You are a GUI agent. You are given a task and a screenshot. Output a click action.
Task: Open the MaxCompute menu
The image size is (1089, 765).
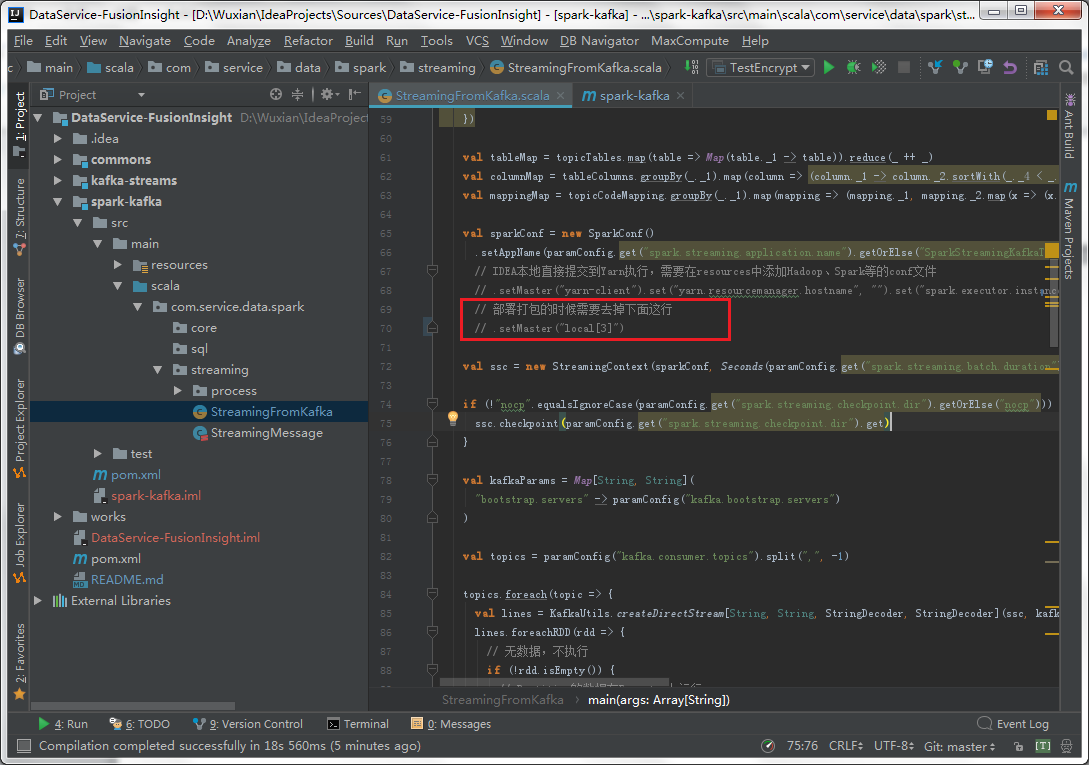click(x=690, y=41)
